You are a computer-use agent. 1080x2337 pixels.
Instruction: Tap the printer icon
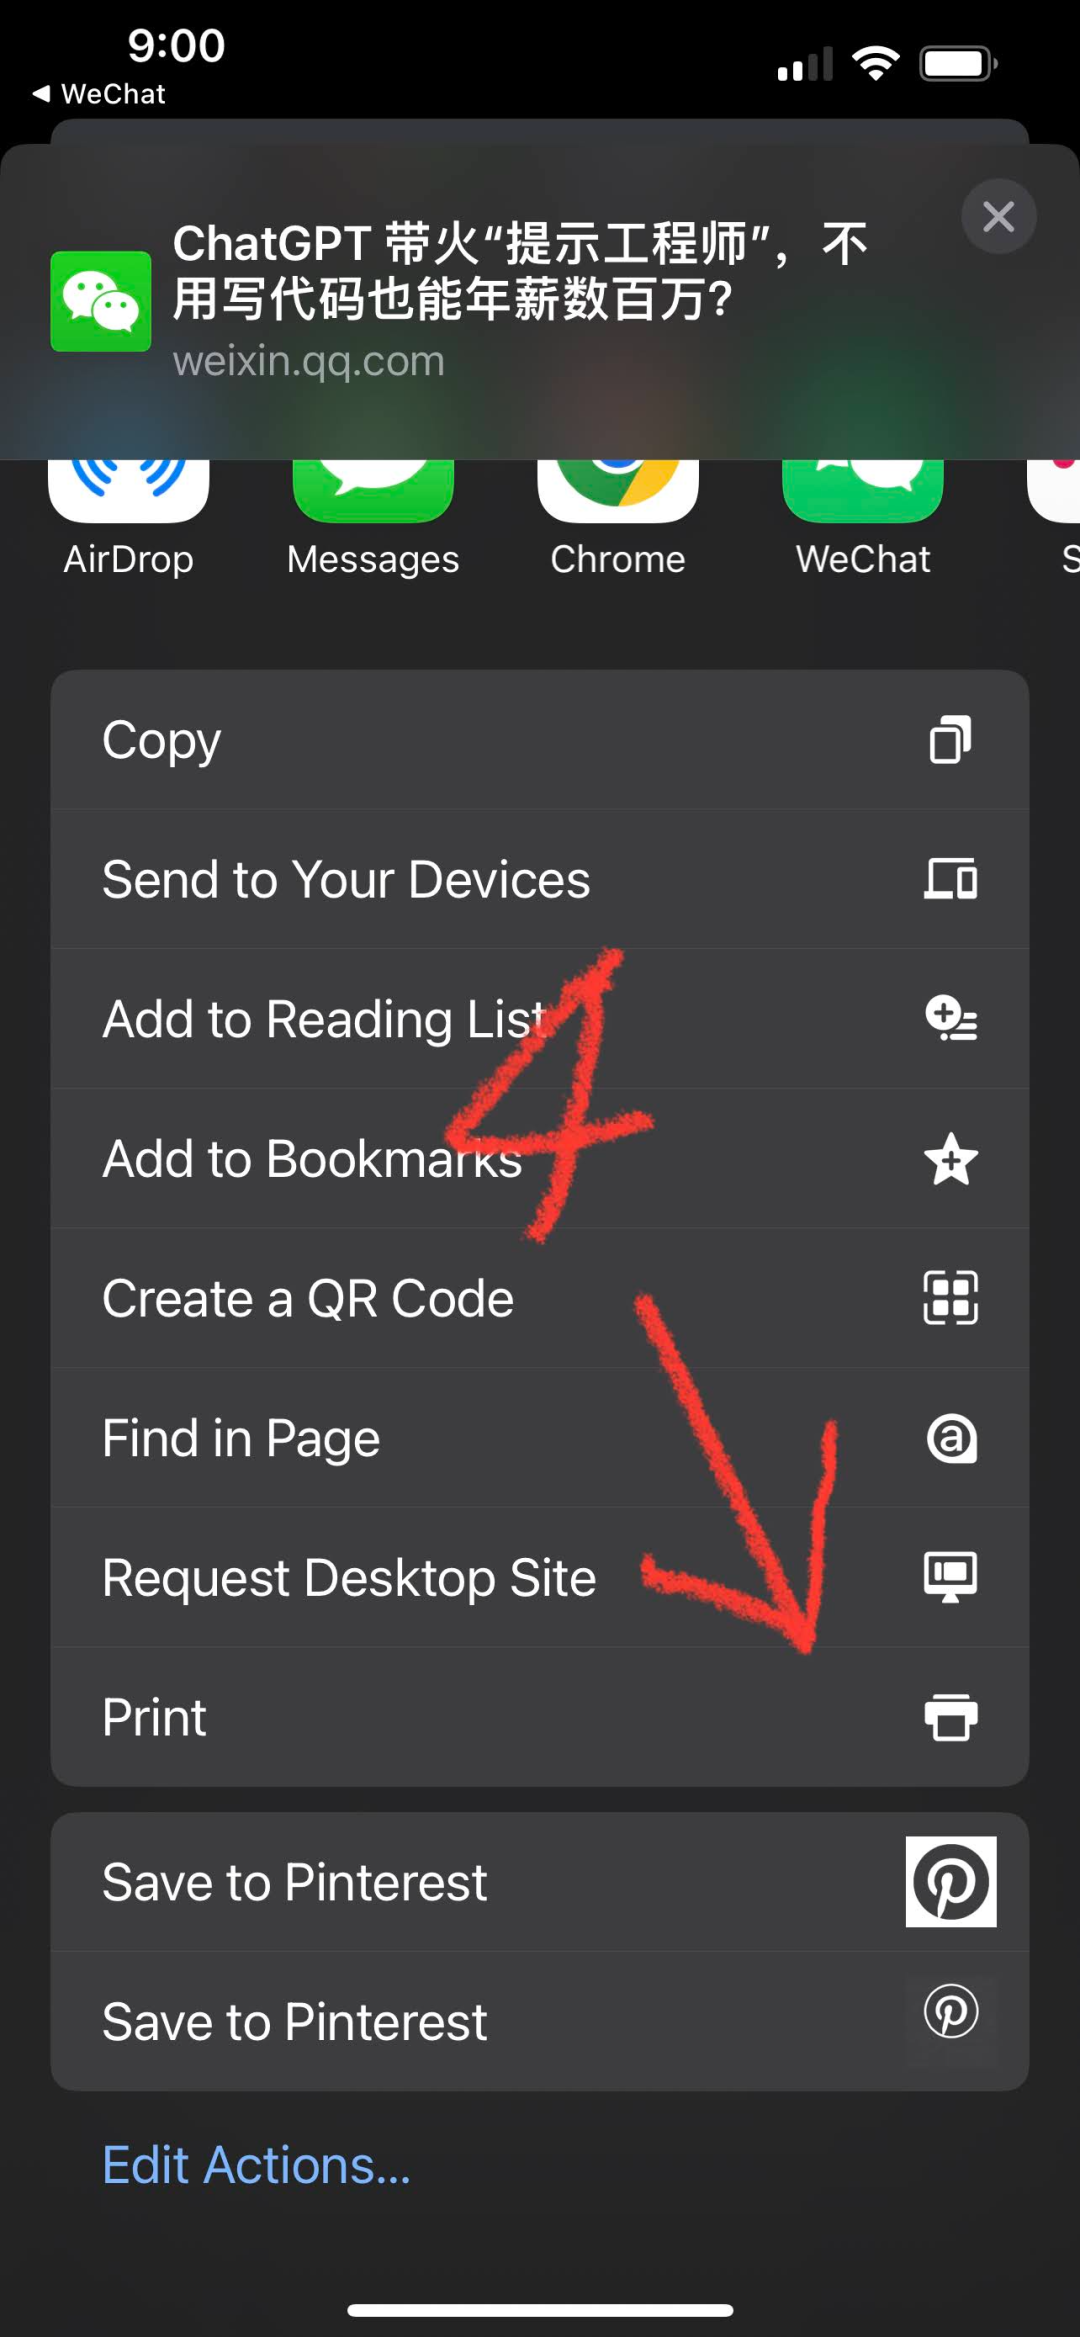pyautogui.click(x=950, y=1718)
